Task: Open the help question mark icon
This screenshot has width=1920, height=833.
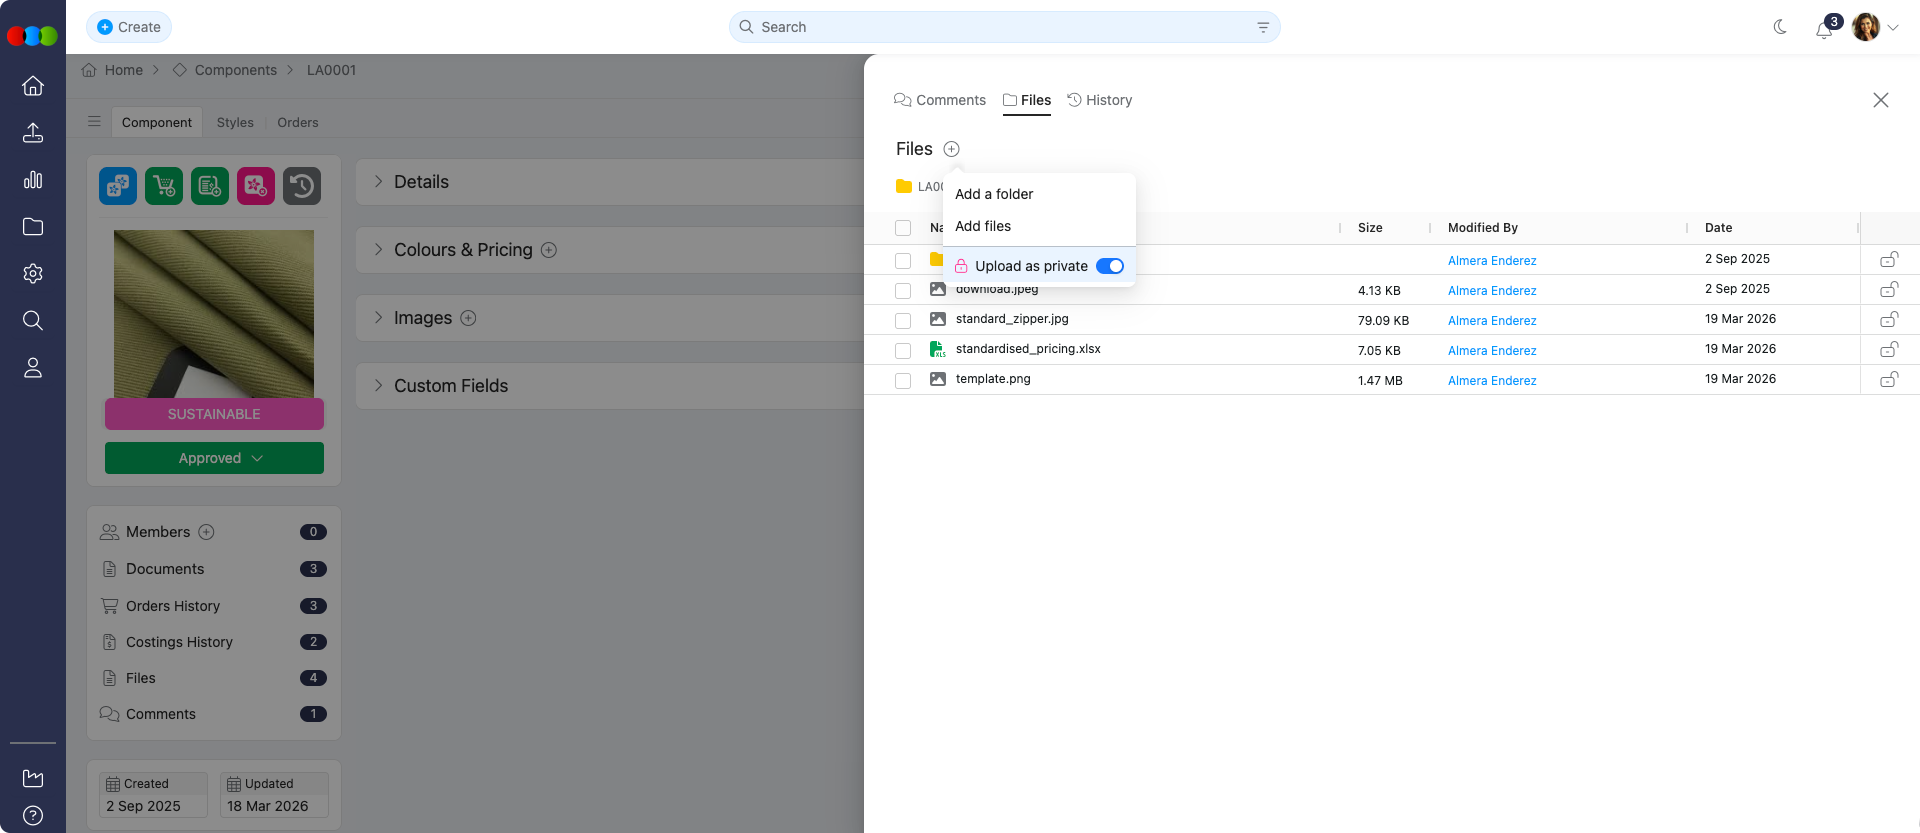Action: pos(33,815)
